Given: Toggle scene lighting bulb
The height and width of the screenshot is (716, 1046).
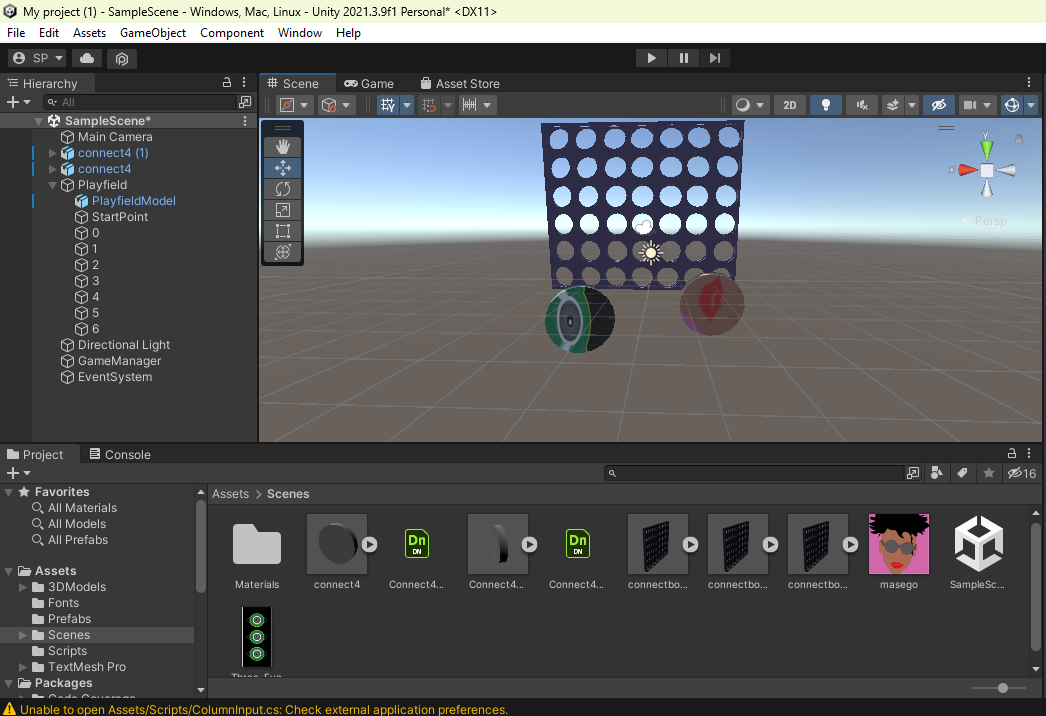Looking at the screenshot, I should [x=826, y=105].
